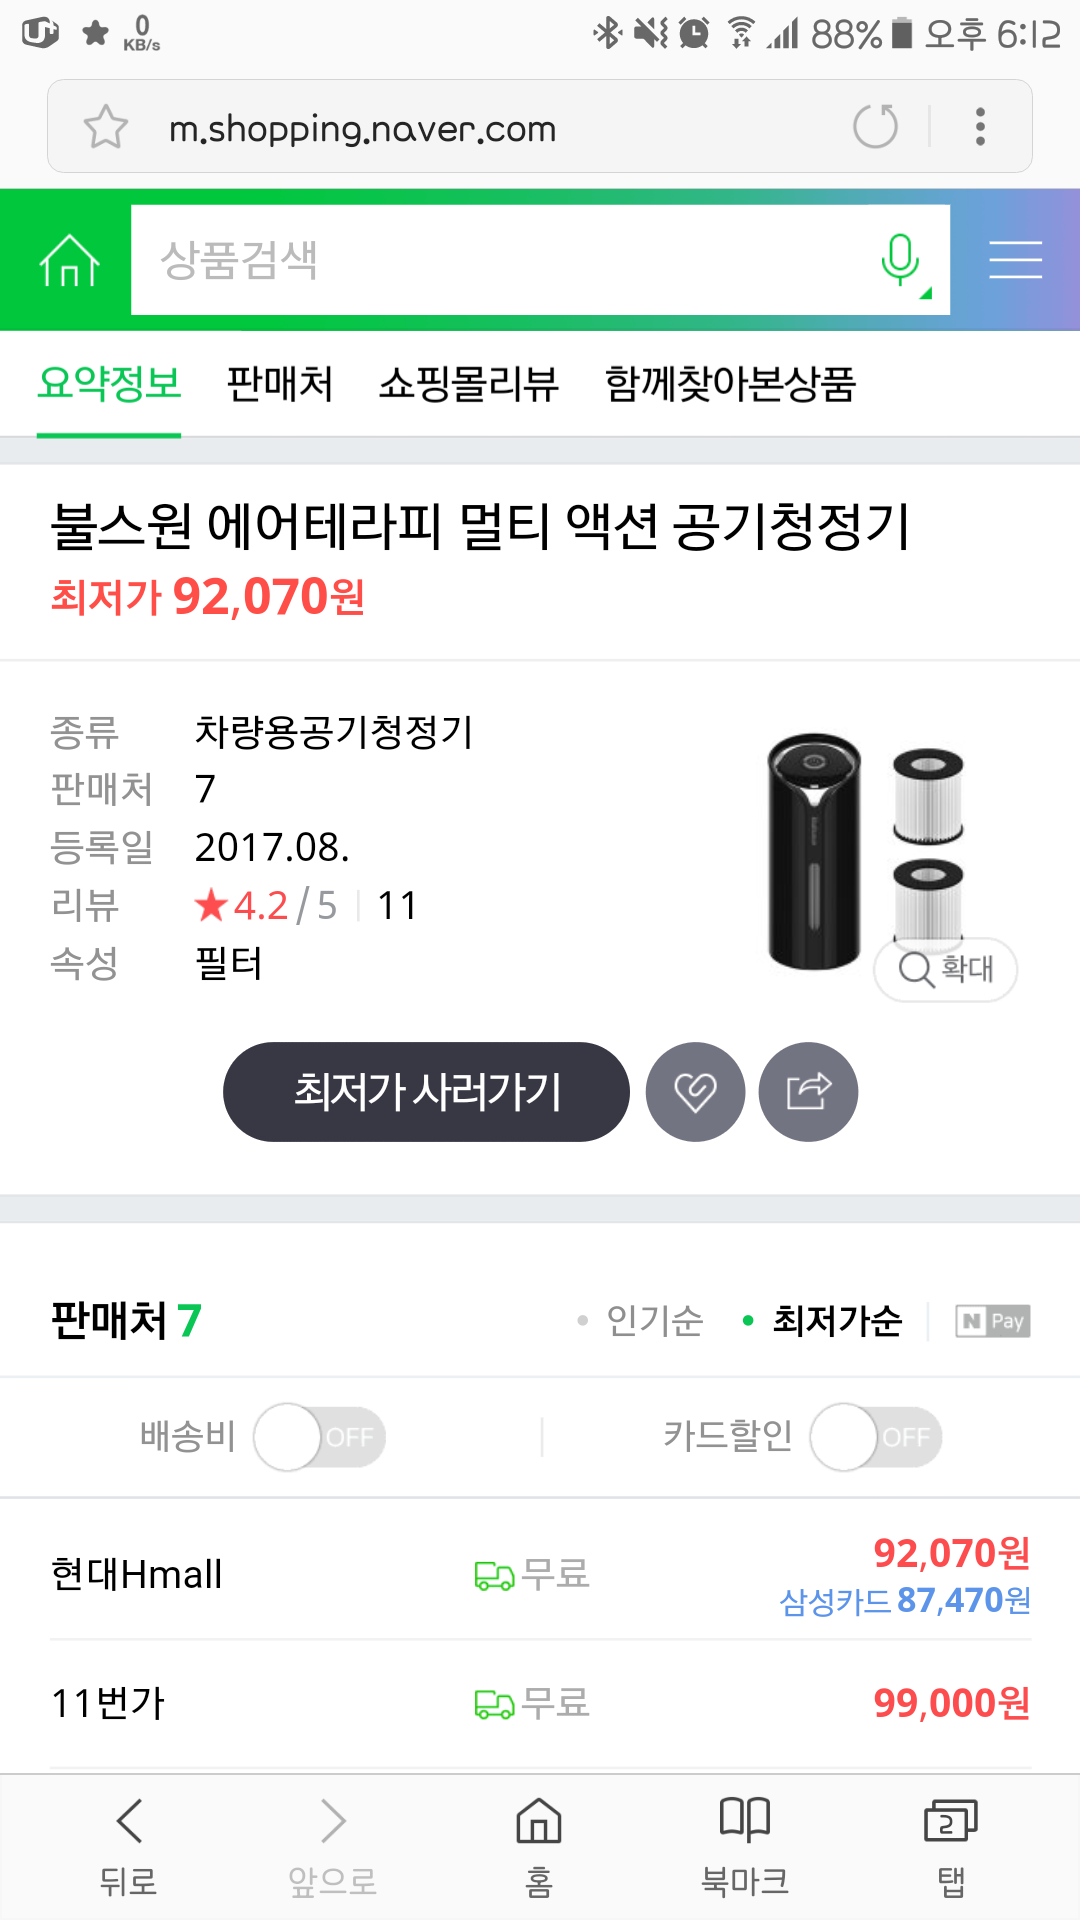Open the browser three-dot overflow menu
The height and width of the screenshot is (1920, 1080).
pyautogui.click(x=980, y=127)
